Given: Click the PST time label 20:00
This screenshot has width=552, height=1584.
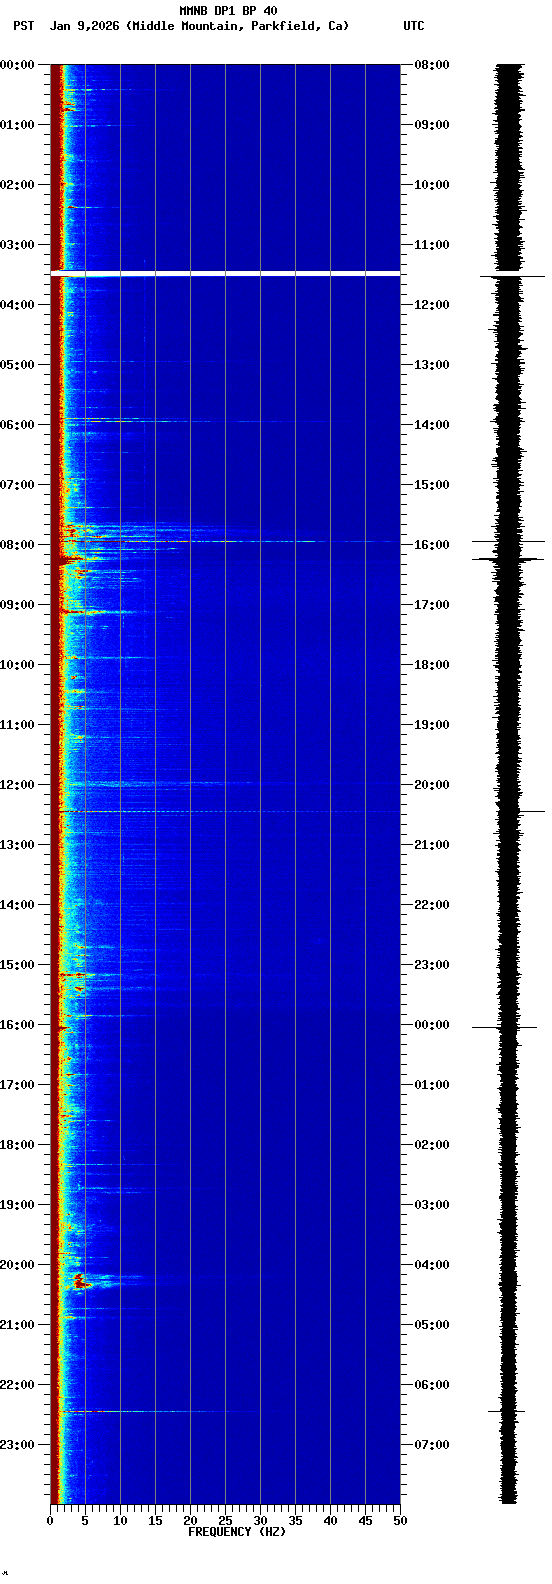Looking at the screenshot, I should (x=18, y=1265).
